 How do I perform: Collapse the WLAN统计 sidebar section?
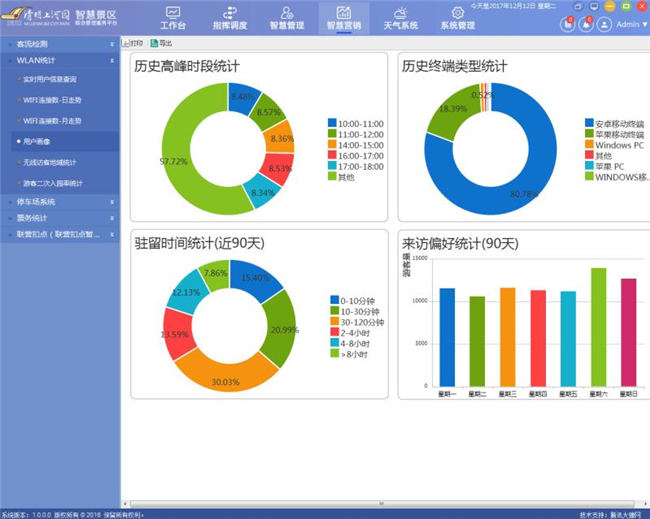coord(58,61)
